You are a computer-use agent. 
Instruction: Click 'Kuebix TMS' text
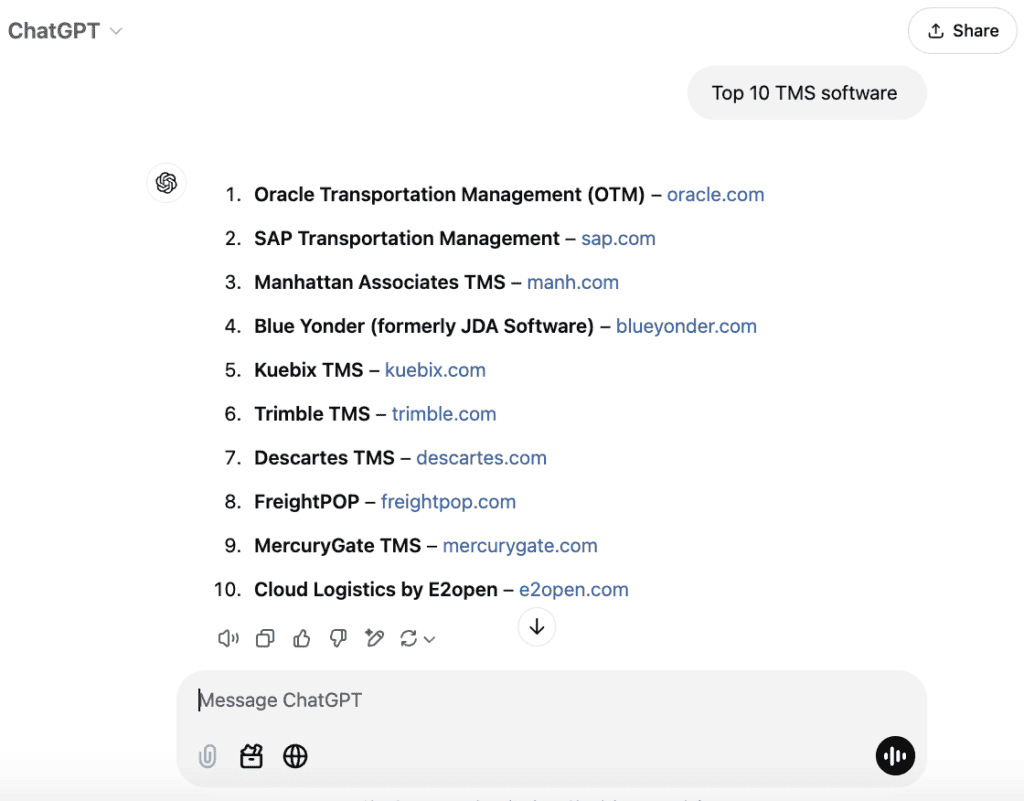click(308, 370)
